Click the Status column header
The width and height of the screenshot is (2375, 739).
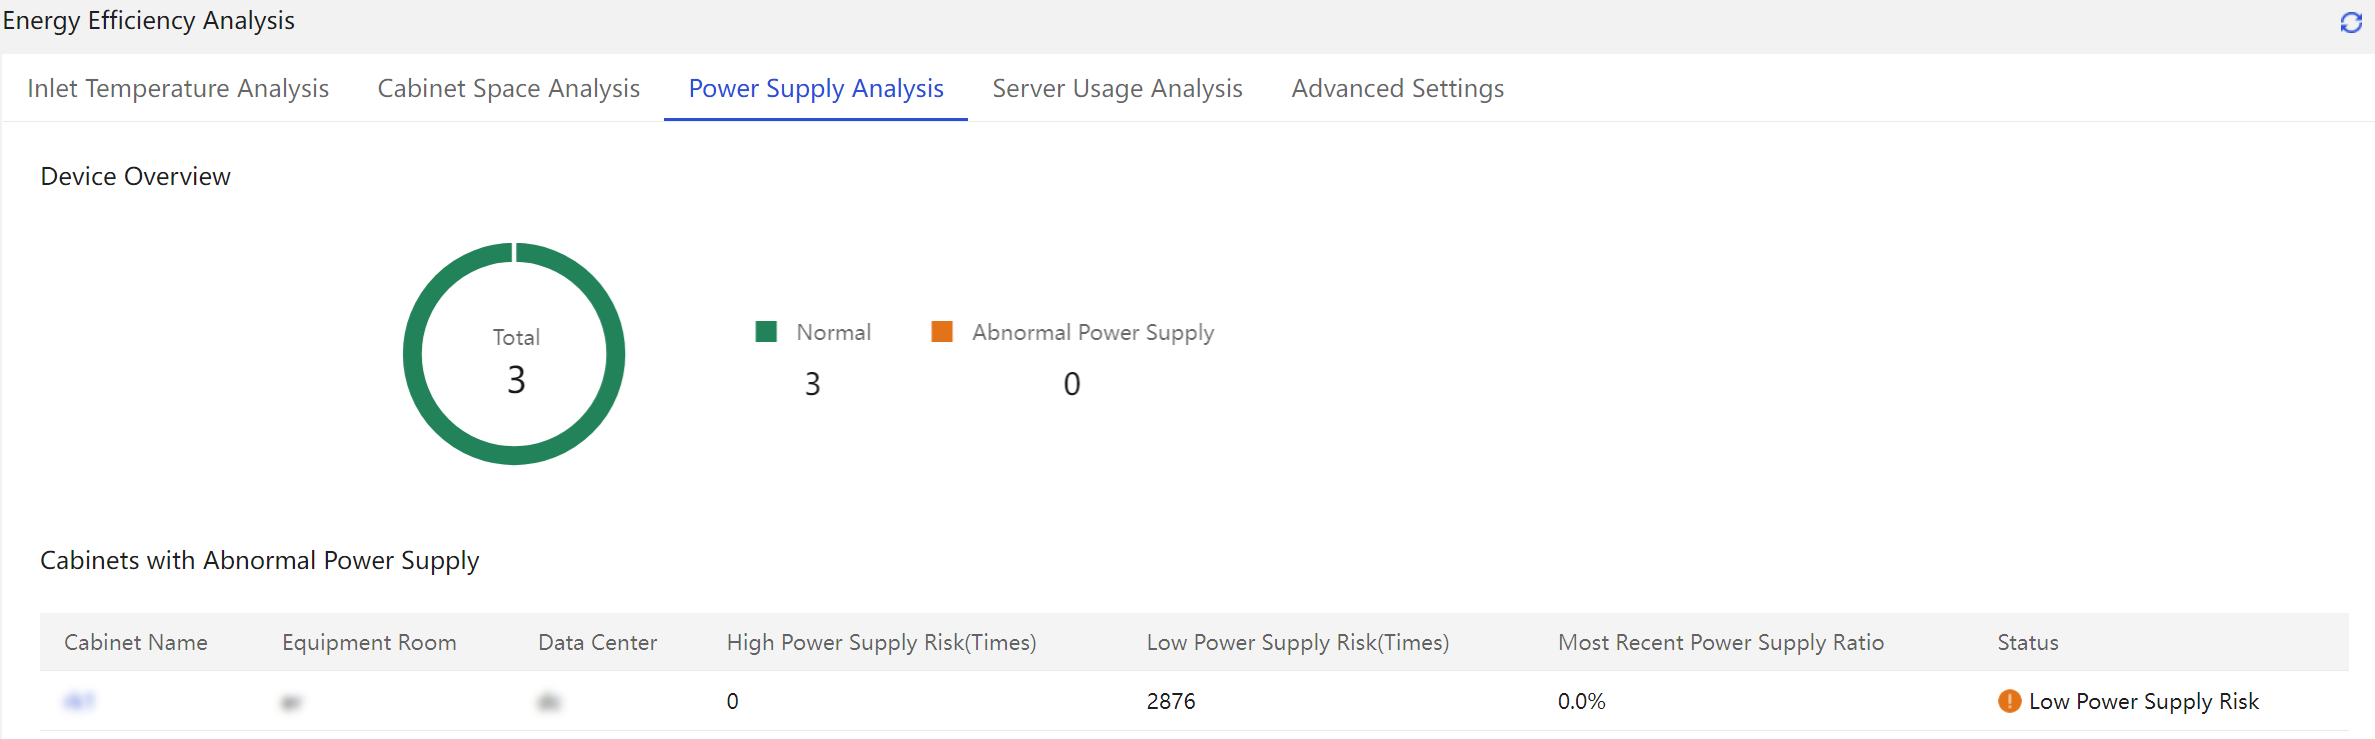pyautogui.click(x=2028, y=642)
